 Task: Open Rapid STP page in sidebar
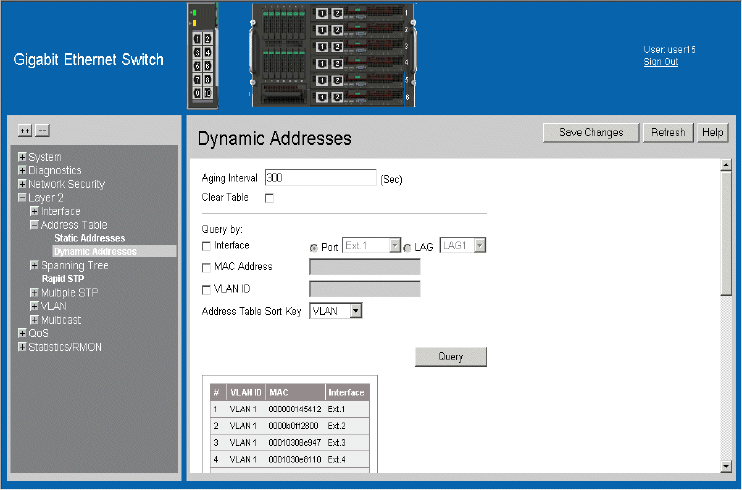click(x=62, y=279)
